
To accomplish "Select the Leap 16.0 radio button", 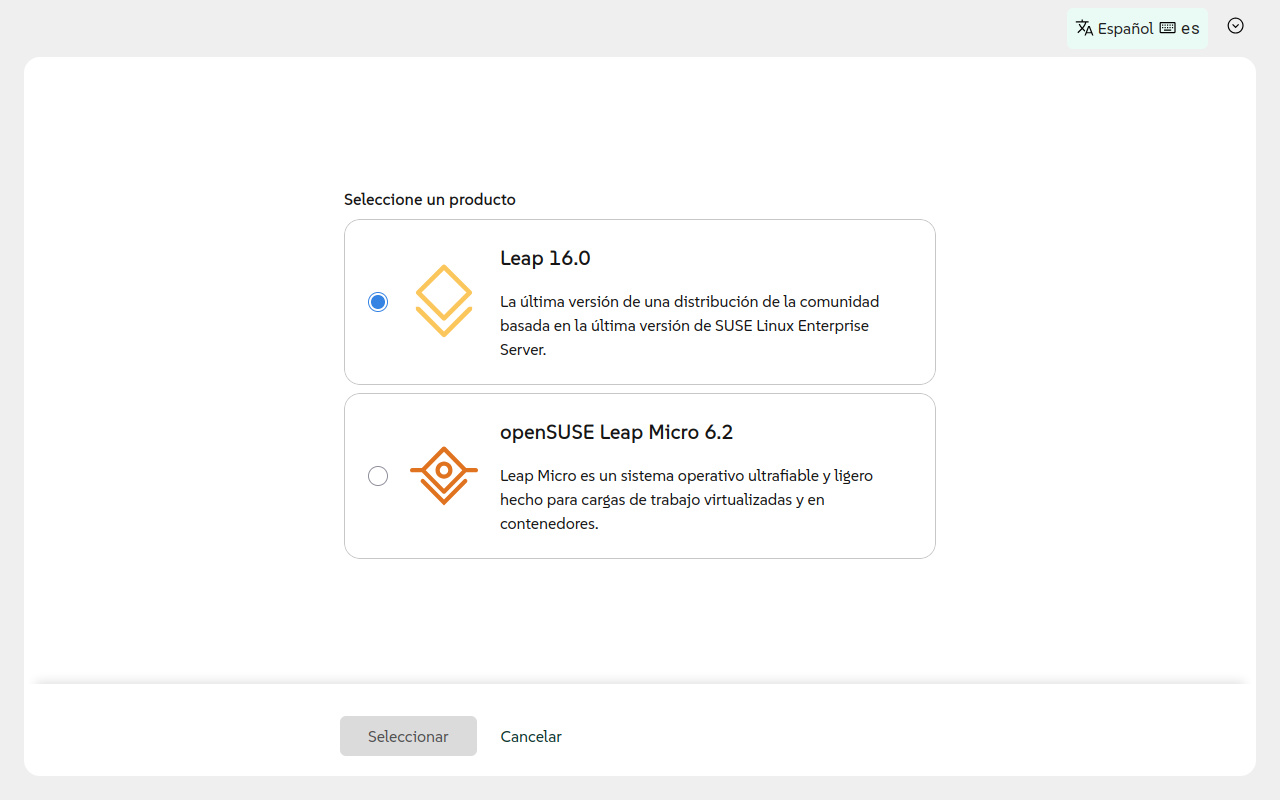I will 378,302.
